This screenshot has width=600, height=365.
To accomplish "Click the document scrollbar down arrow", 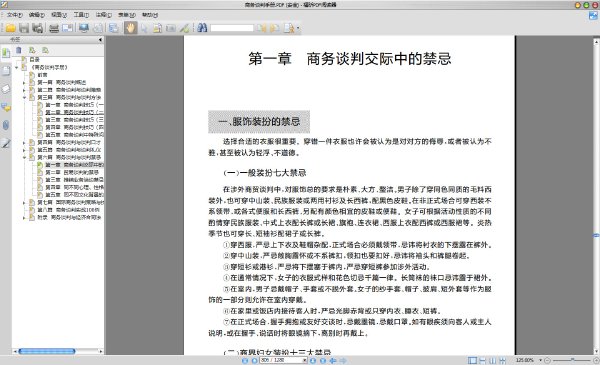I will coord(596,351).
